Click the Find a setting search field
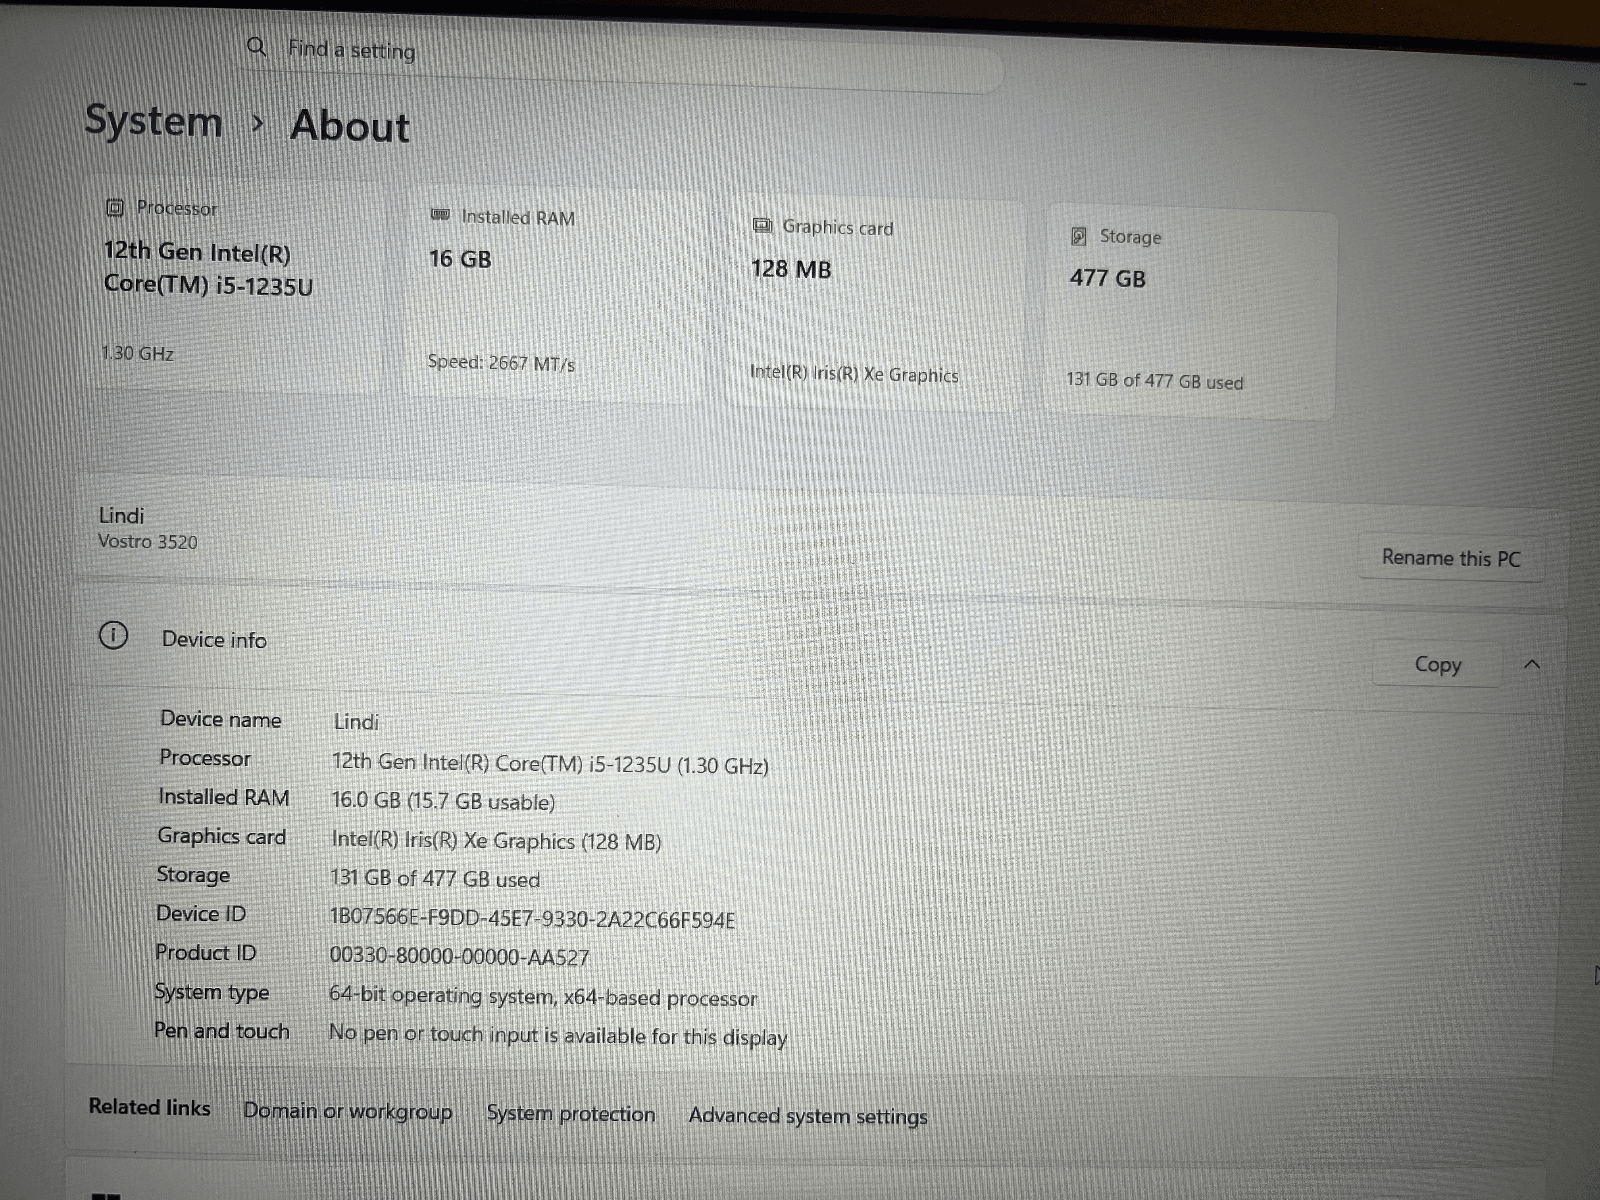1600x1200 pixels. (620, 58)
